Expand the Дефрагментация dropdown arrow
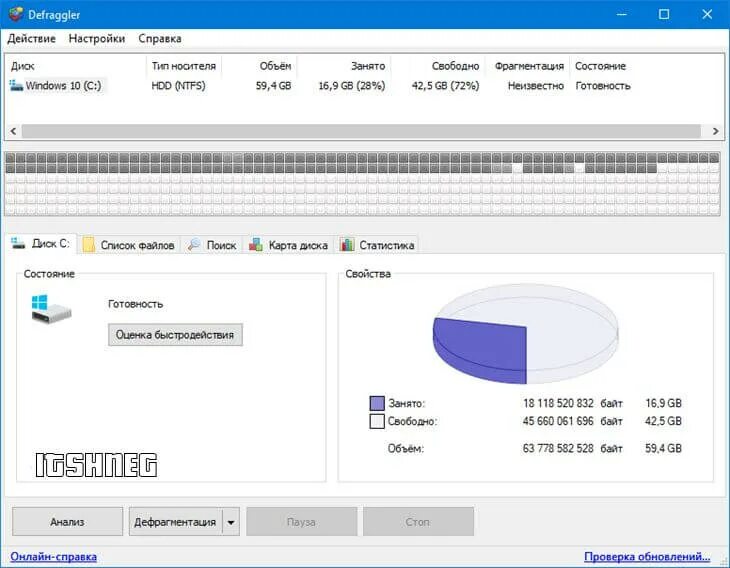 (231, 522)
